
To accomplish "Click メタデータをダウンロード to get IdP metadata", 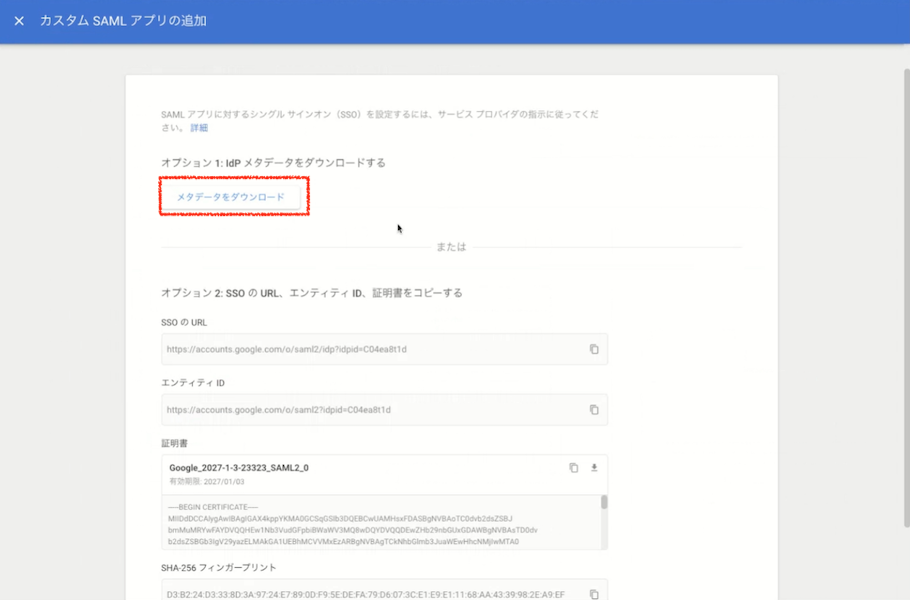I will [x=233, y=196].
